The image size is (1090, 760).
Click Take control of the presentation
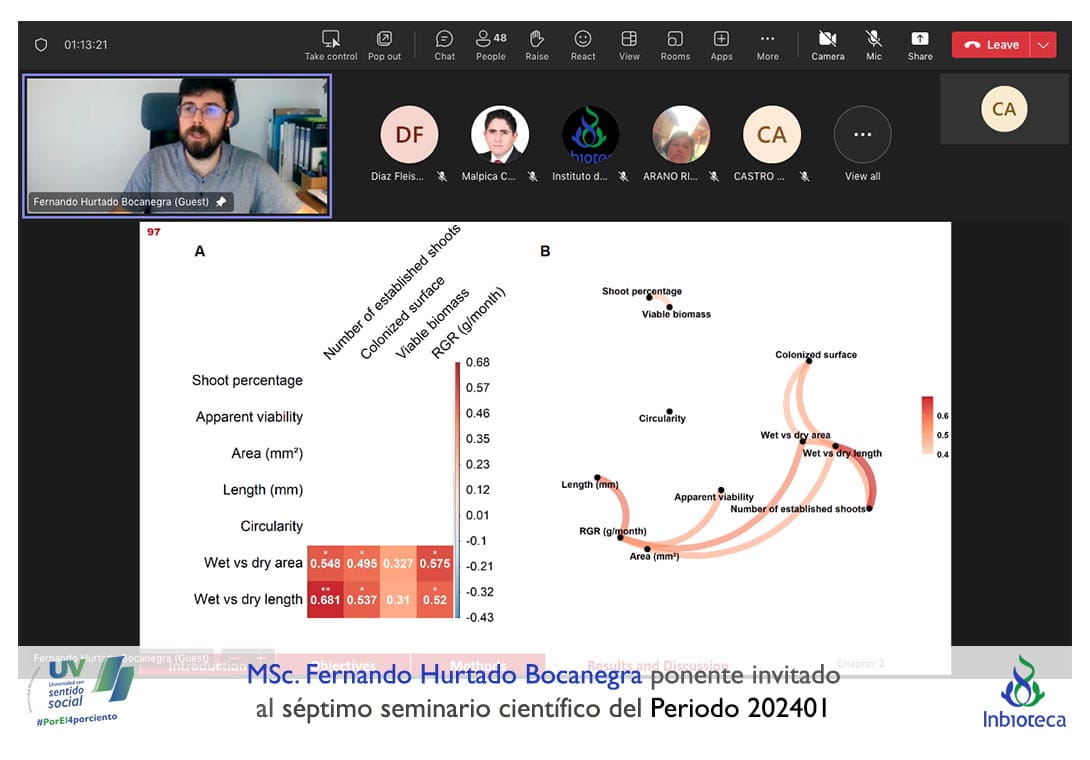click(x=331, y=44)
